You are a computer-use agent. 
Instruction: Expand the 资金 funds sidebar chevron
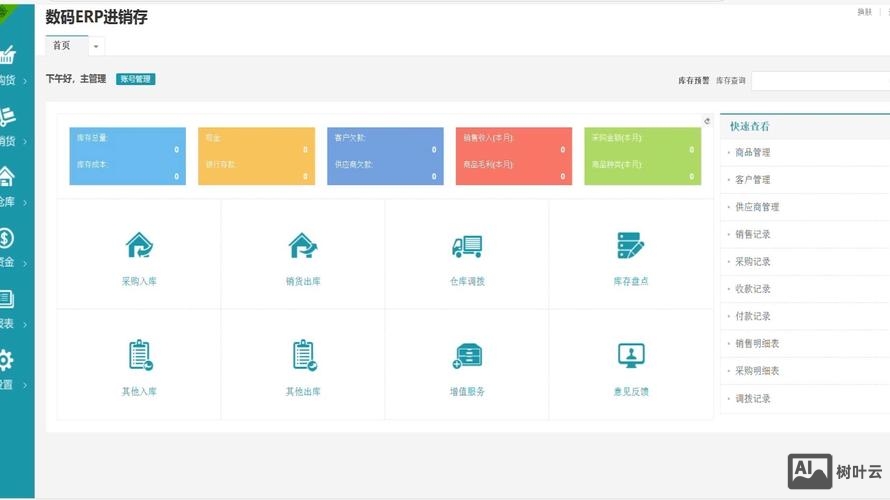[x=24, y=263]
